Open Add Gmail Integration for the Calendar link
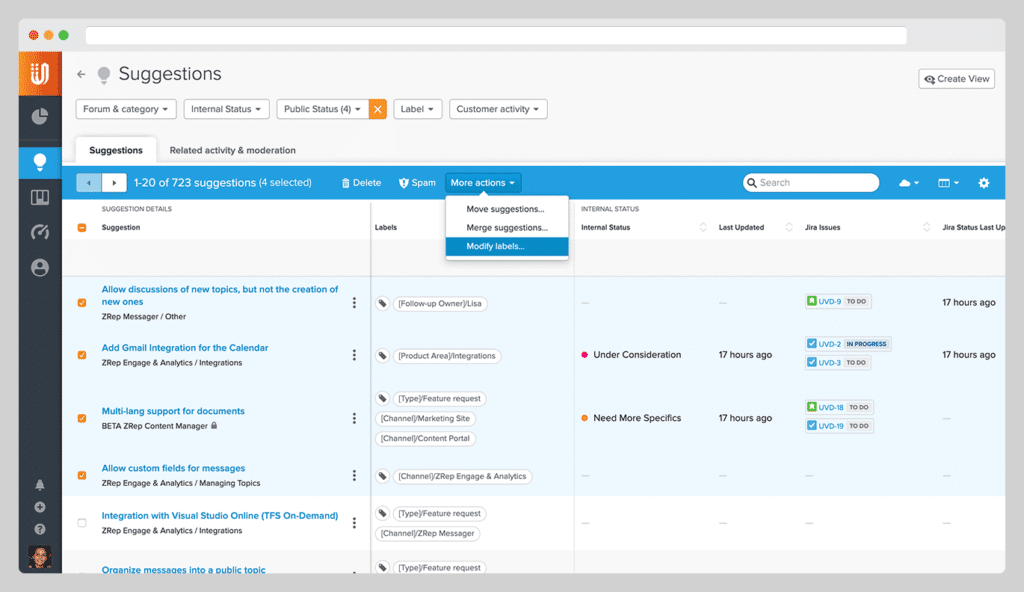This screenshot has height=592, width=1024. point(185,348)
